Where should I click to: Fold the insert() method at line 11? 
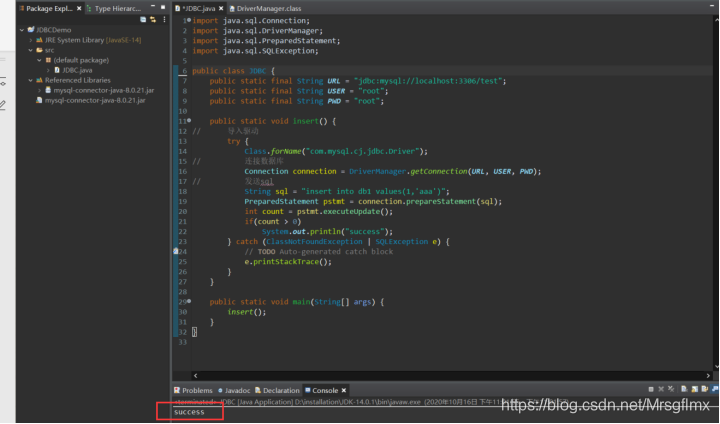click(189, 120)
